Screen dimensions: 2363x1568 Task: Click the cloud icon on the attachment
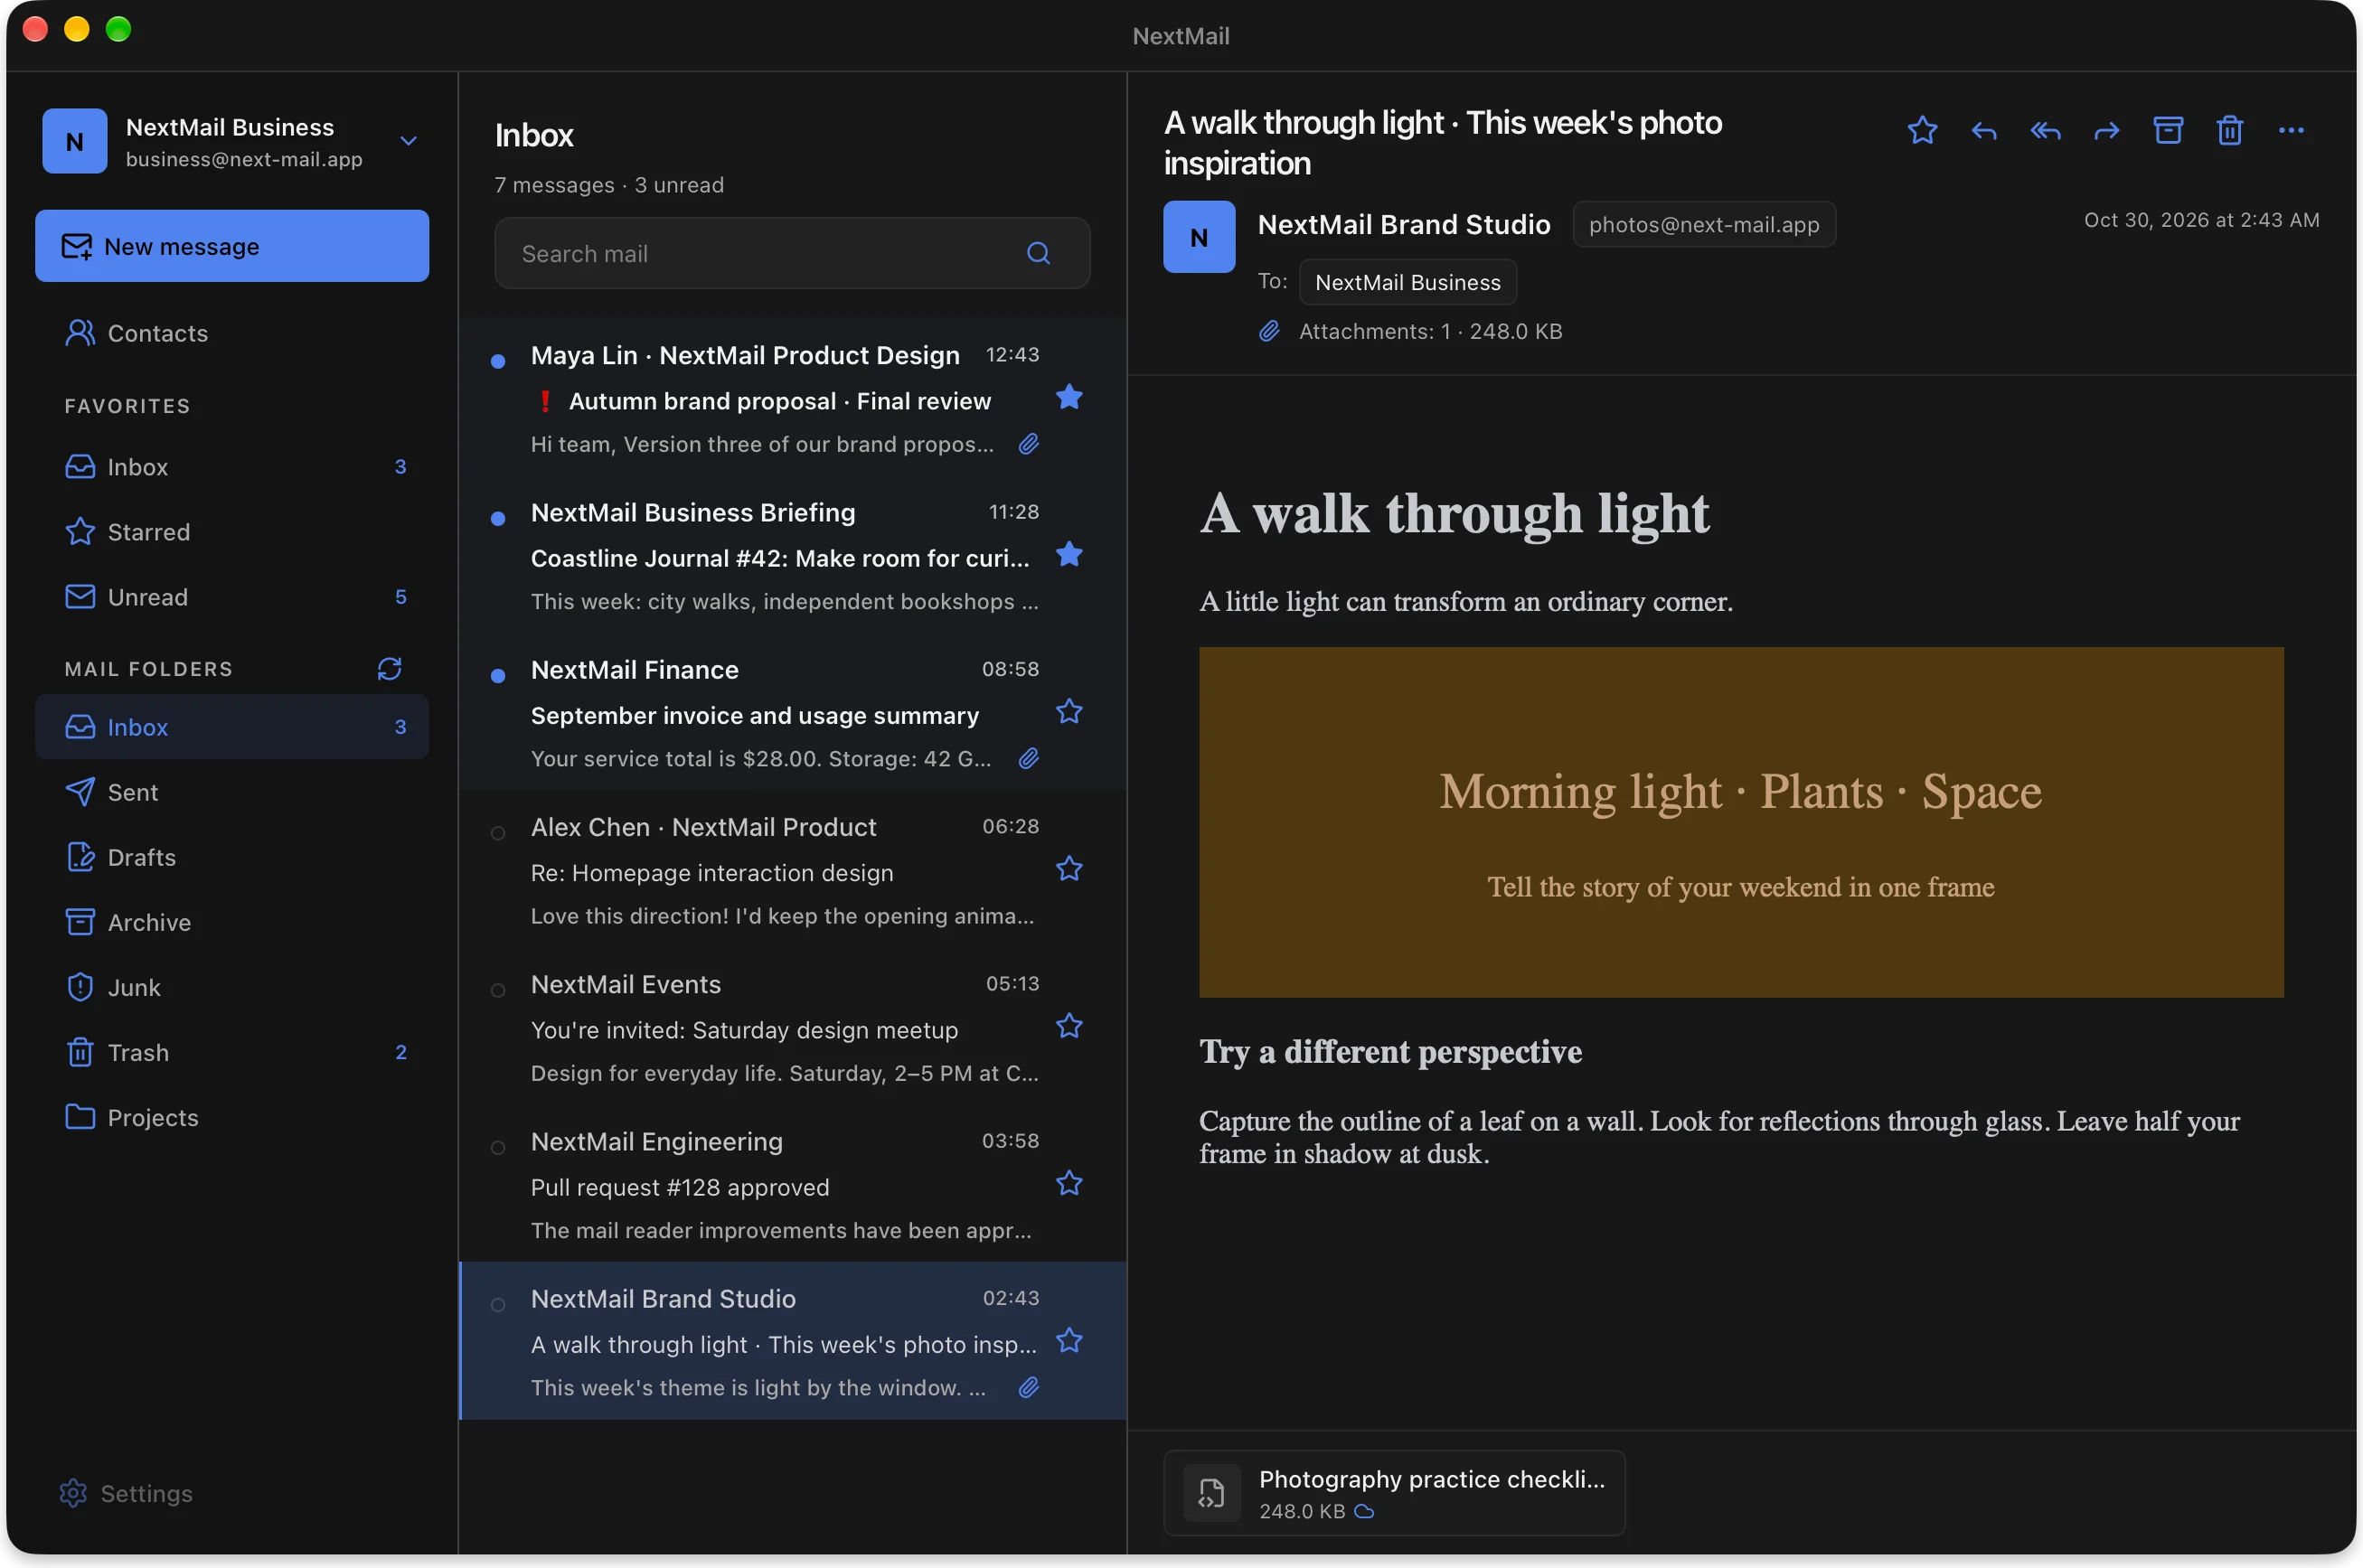click(1364, 1511)
